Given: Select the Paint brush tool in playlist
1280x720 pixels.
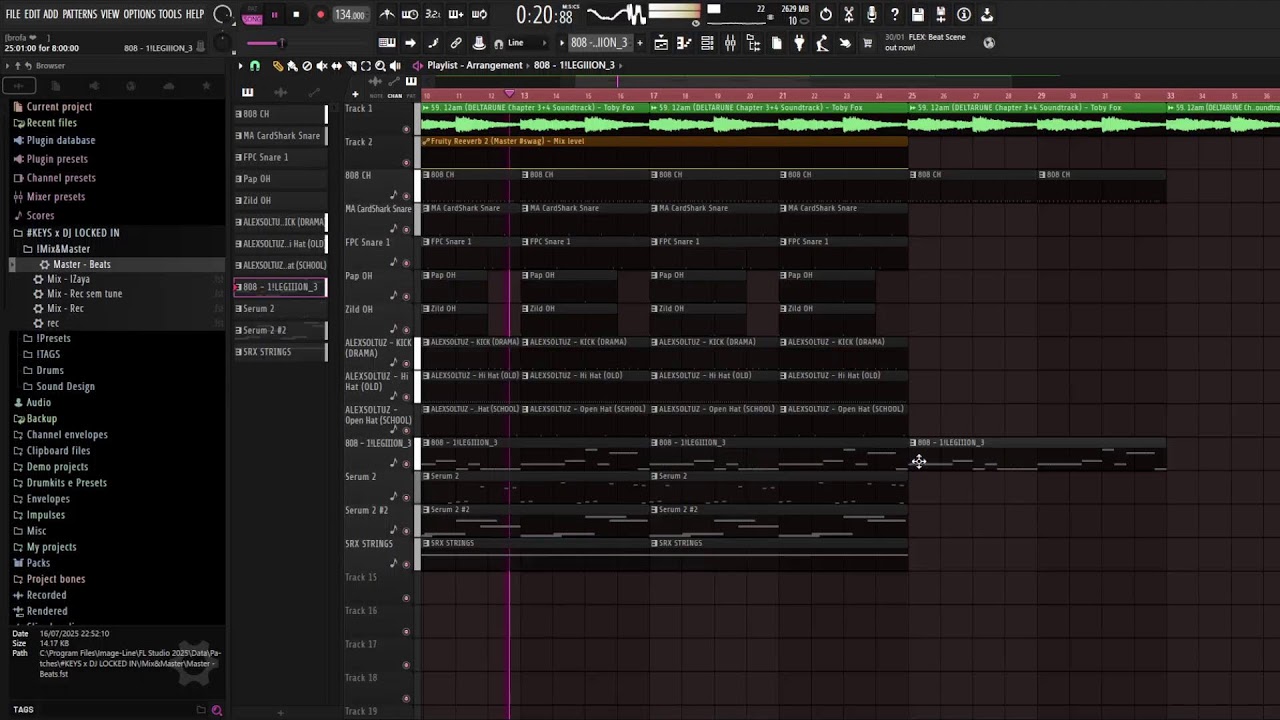Looking at the screenshot, I should [292, 66].
